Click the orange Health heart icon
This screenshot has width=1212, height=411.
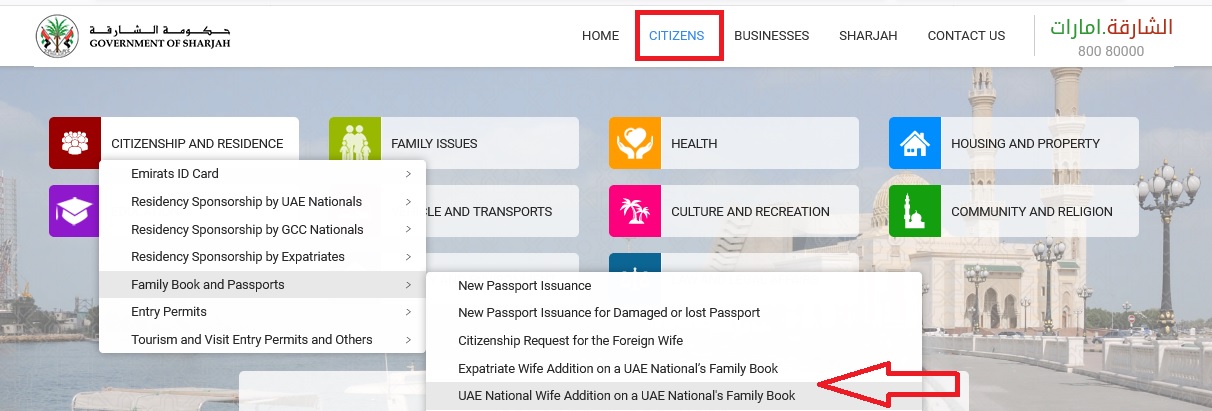click(x=635, y=143)
